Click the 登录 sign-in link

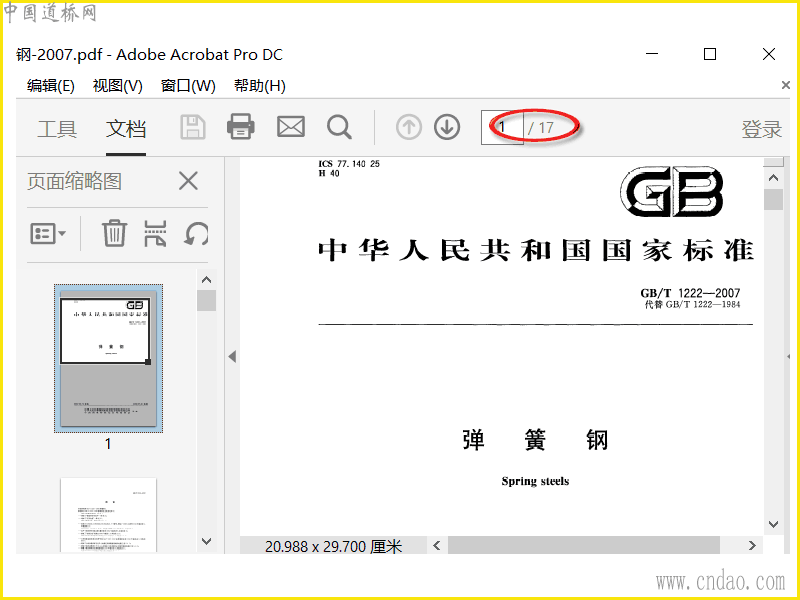[x=761, y=129]
